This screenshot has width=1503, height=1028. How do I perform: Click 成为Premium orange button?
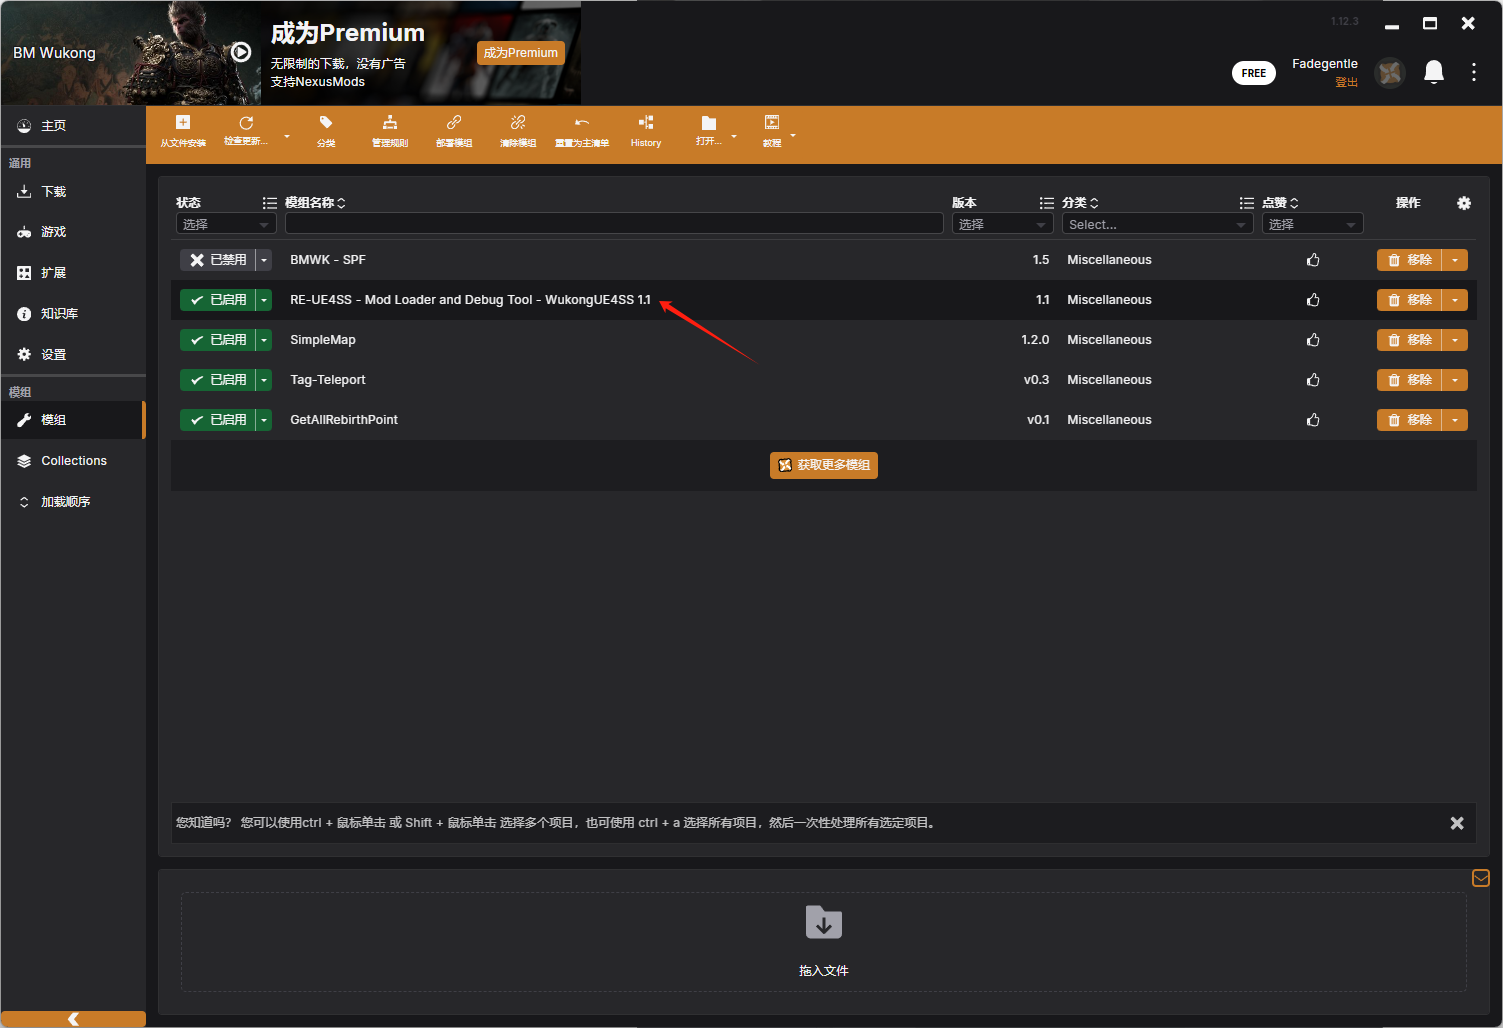click(520, 53)
